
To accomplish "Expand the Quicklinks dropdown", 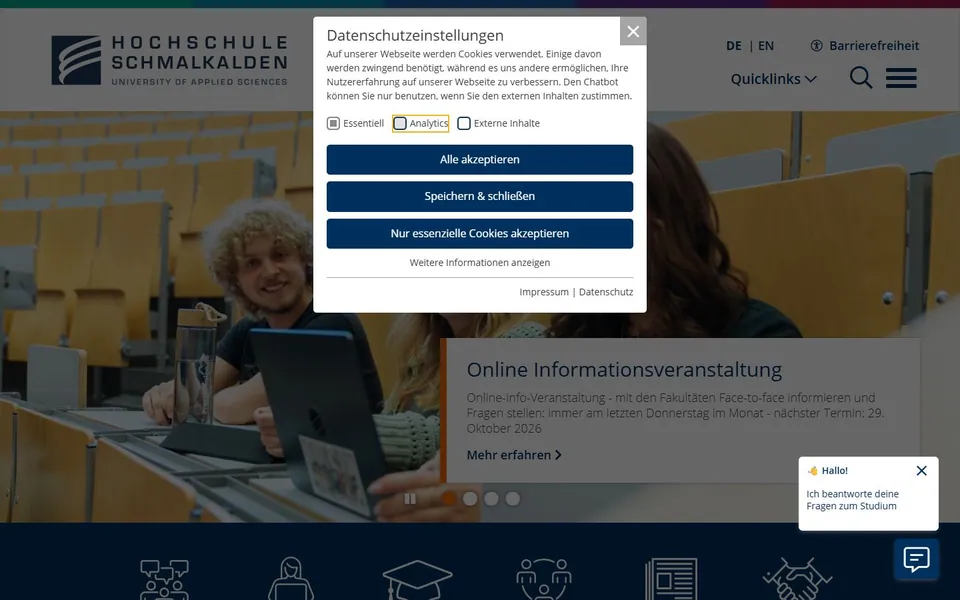I will [x=773, y=79].
